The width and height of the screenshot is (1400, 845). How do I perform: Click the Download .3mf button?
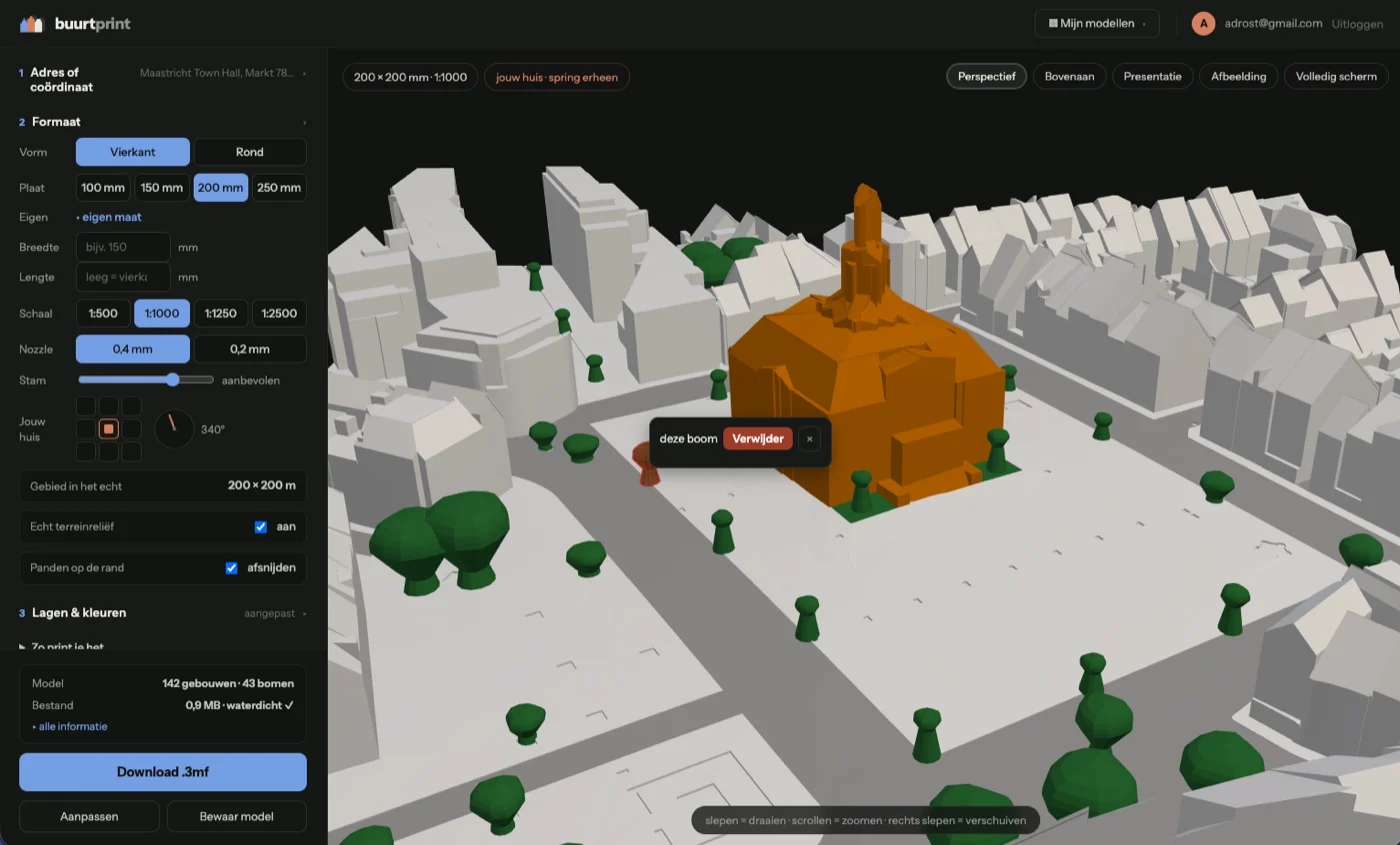[x=163, y=772]
